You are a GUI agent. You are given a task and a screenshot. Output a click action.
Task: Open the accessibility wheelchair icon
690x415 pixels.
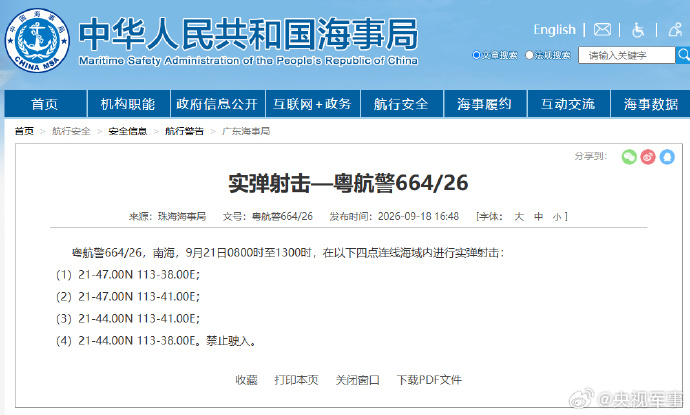[x=638, y=30]
